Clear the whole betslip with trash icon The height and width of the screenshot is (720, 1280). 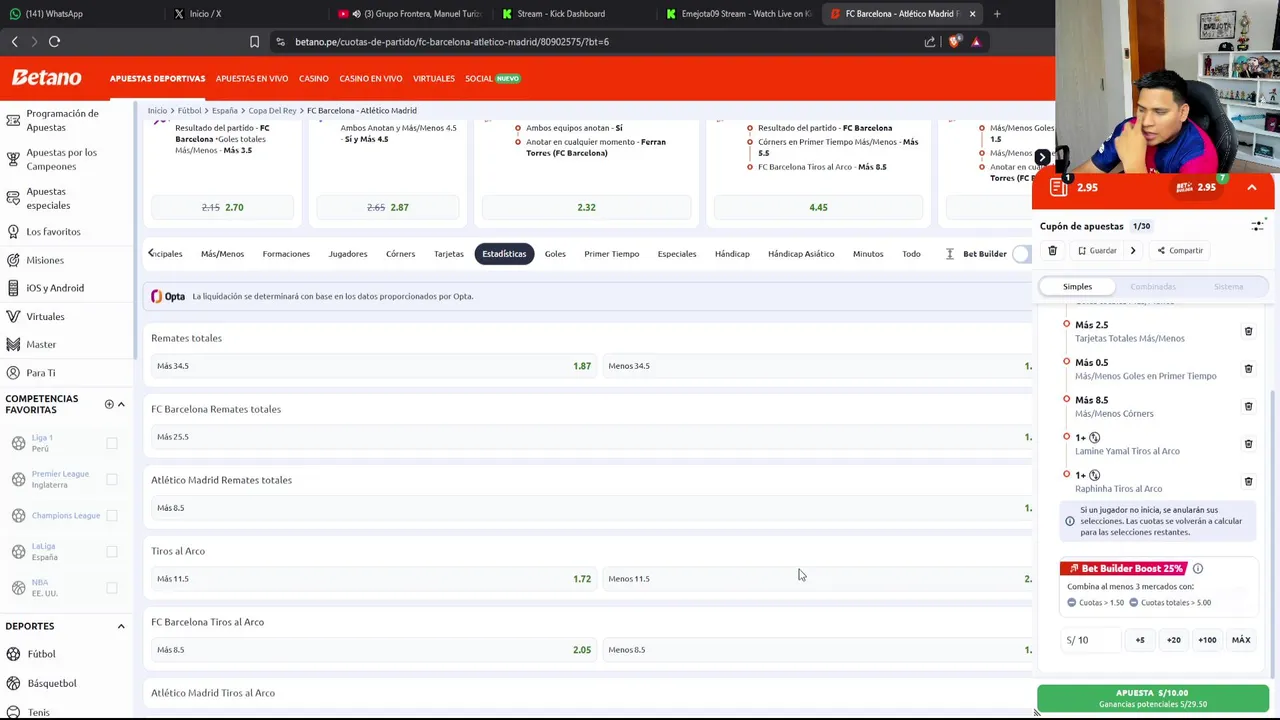tap(1052, 251)
